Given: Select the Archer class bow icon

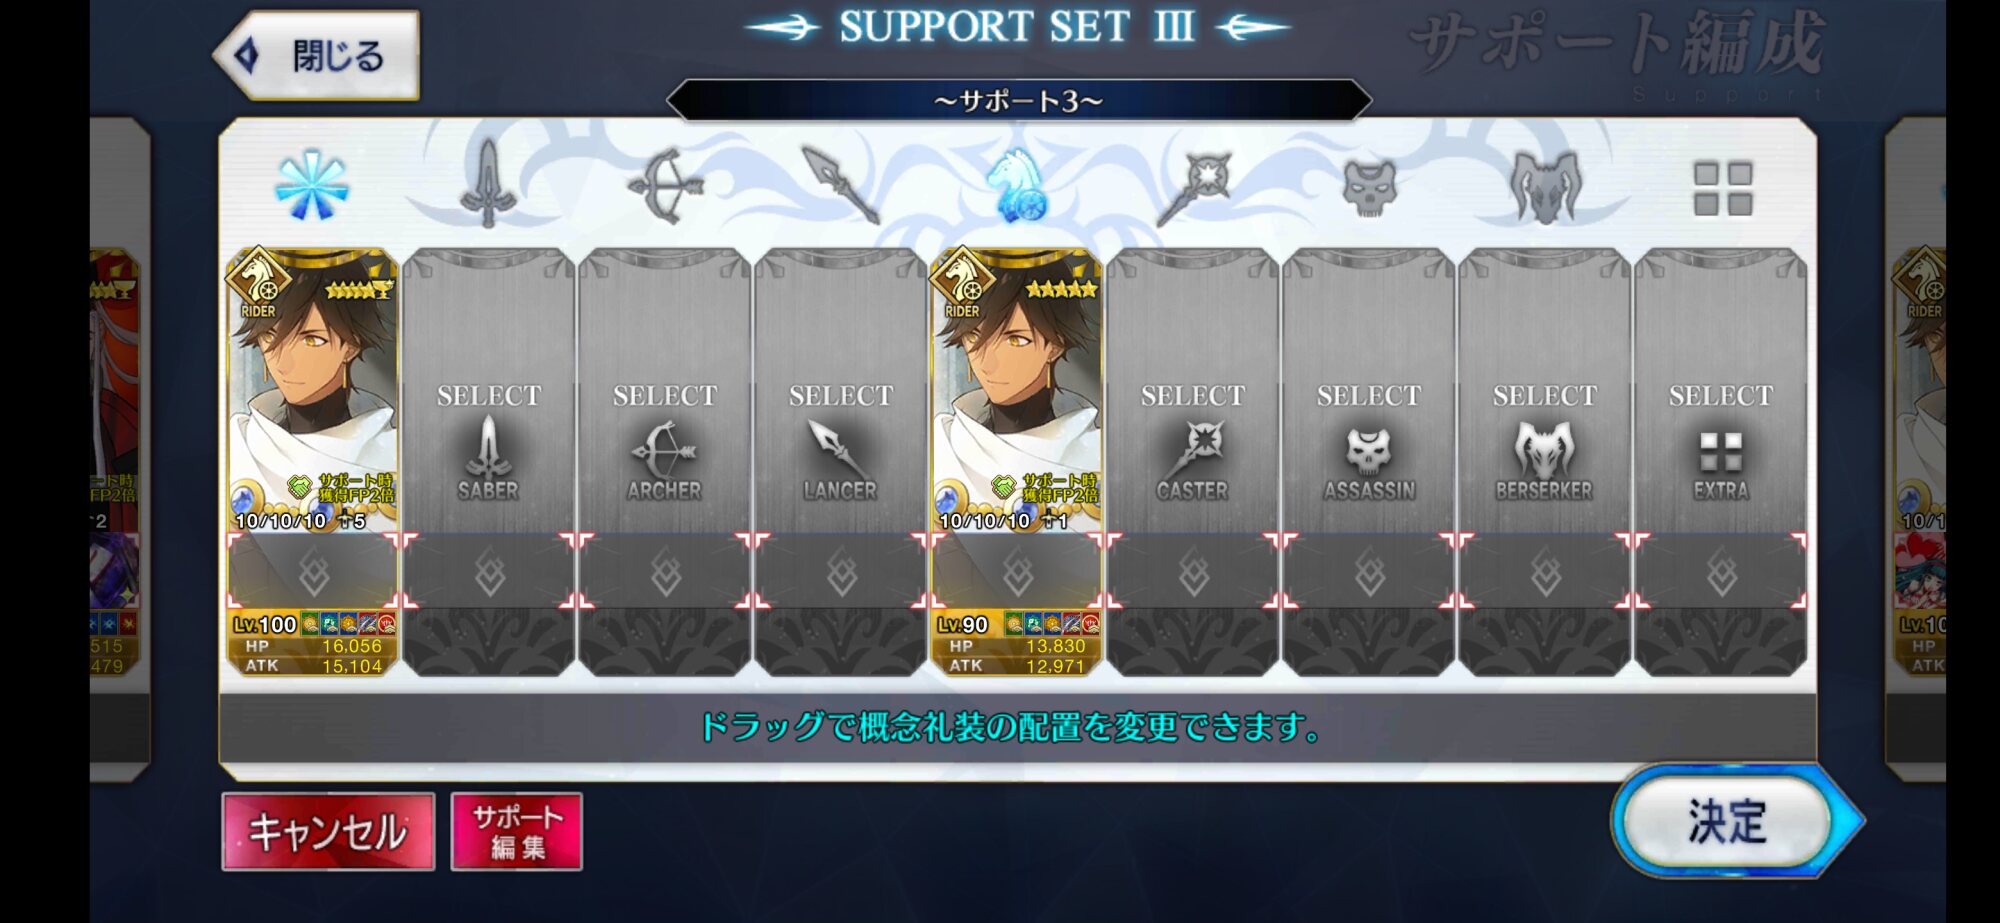Looking at the screenshot, I should (x=664, y=186).
